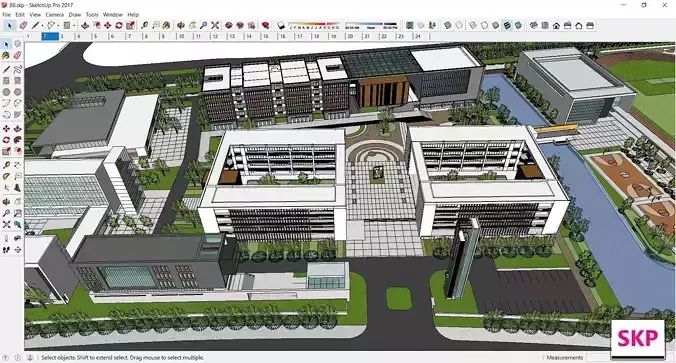Enable Monochrome face style
This screenshot has height=363, width=676.
[x=518, y=25]
